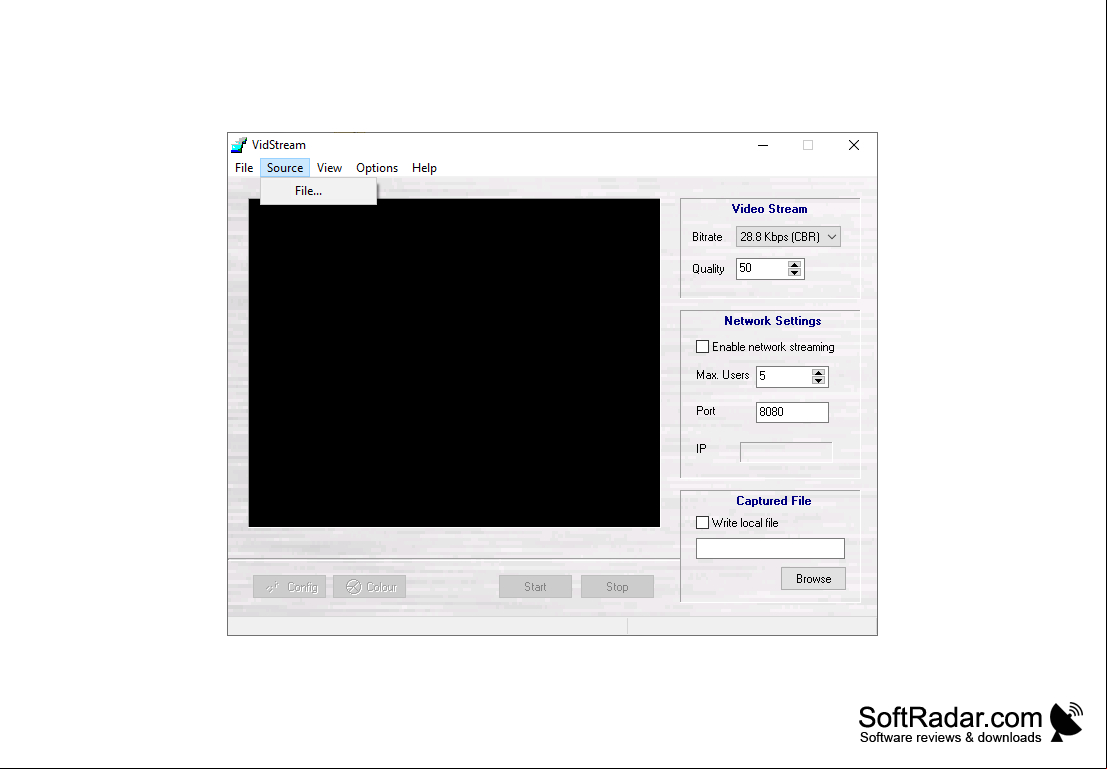
Task: Click the Config button
Action: tap(289, 587)
